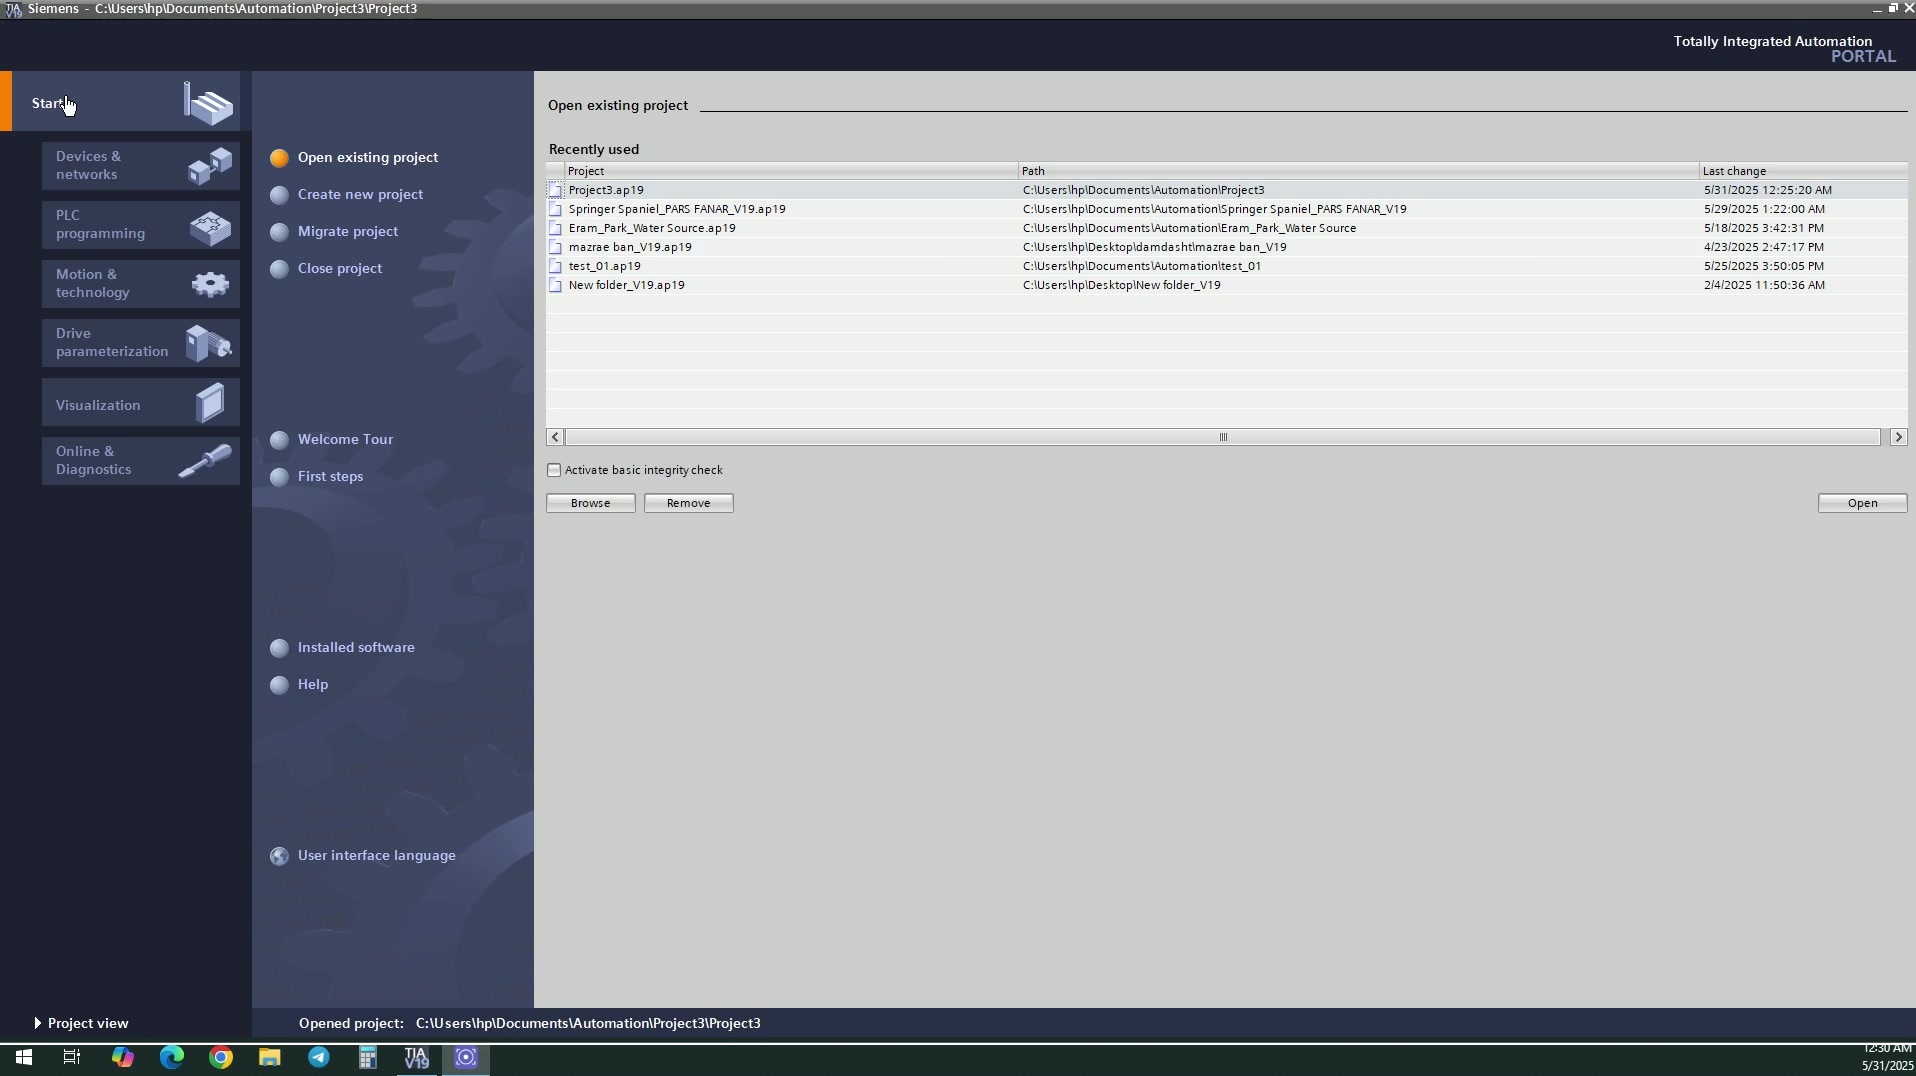
Task: Click the Online & Diagnostics screwdriver icon
Action: pos(206,461)
